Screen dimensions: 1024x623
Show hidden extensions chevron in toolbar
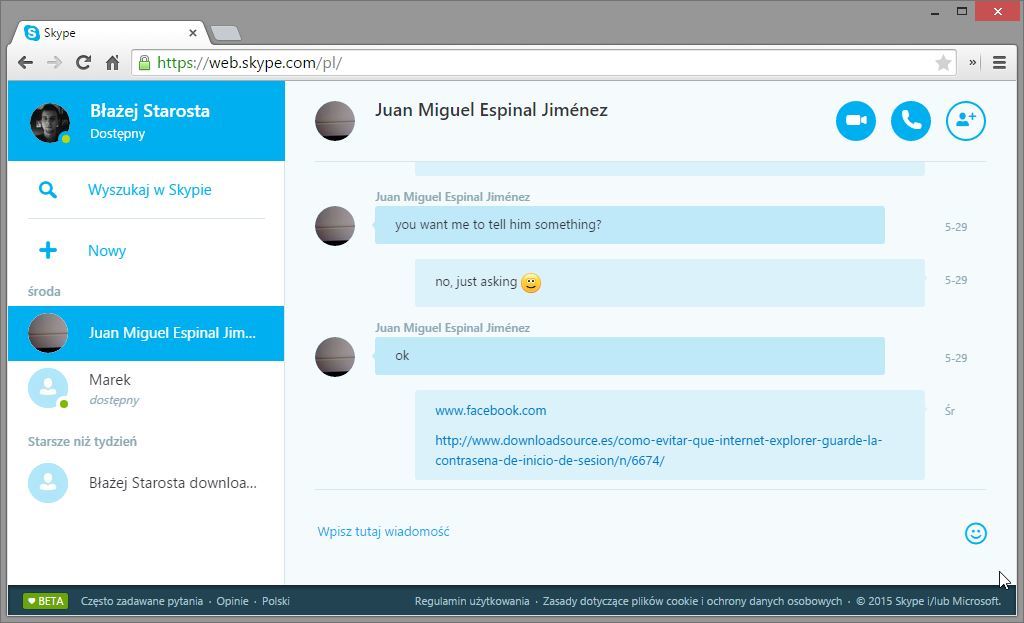coord(972,63)
